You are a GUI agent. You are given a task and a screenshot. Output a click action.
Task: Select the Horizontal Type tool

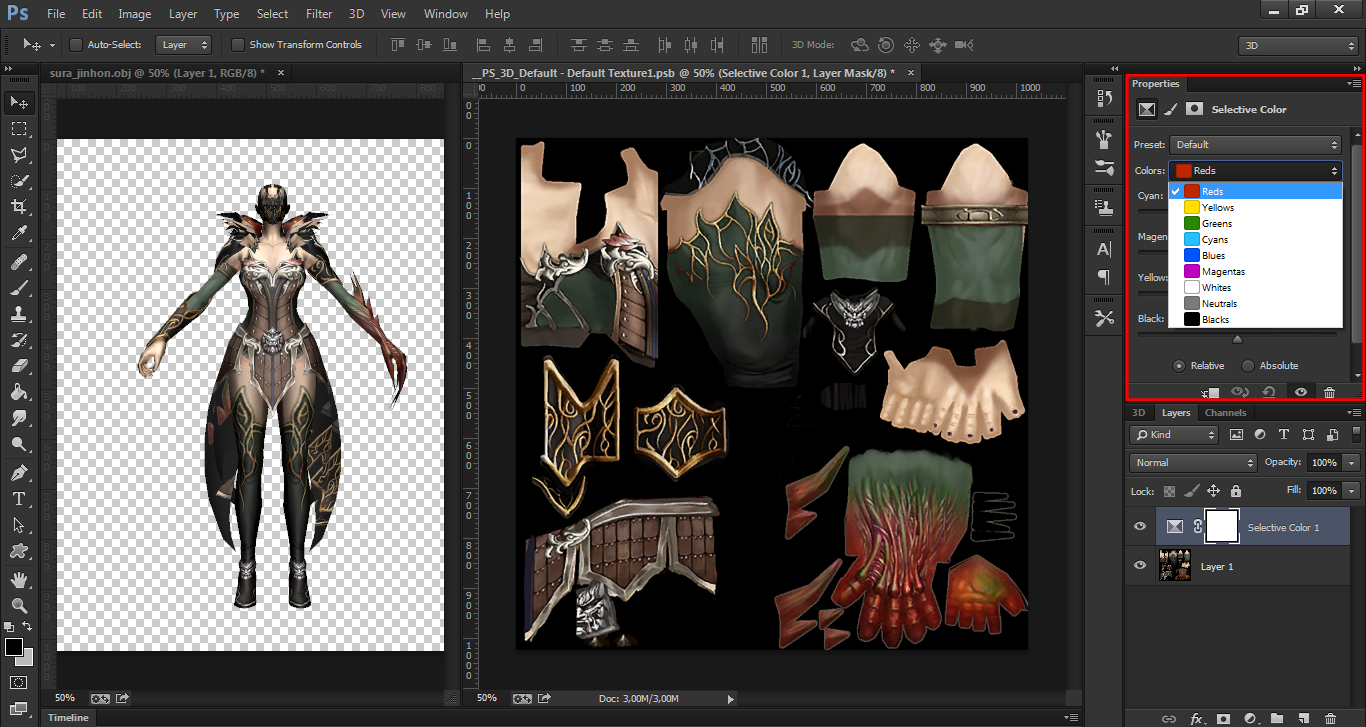pos(19,498)
